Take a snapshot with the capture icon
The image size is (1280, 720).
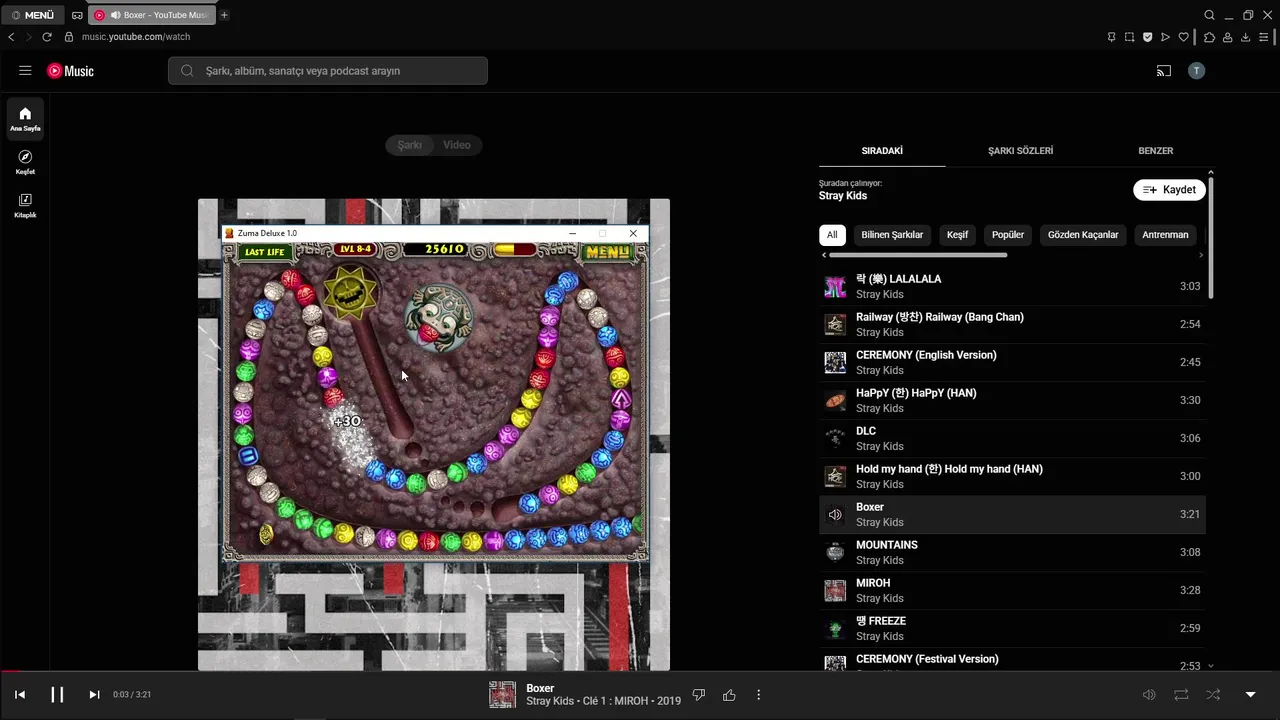click(x=1129, y=37)
